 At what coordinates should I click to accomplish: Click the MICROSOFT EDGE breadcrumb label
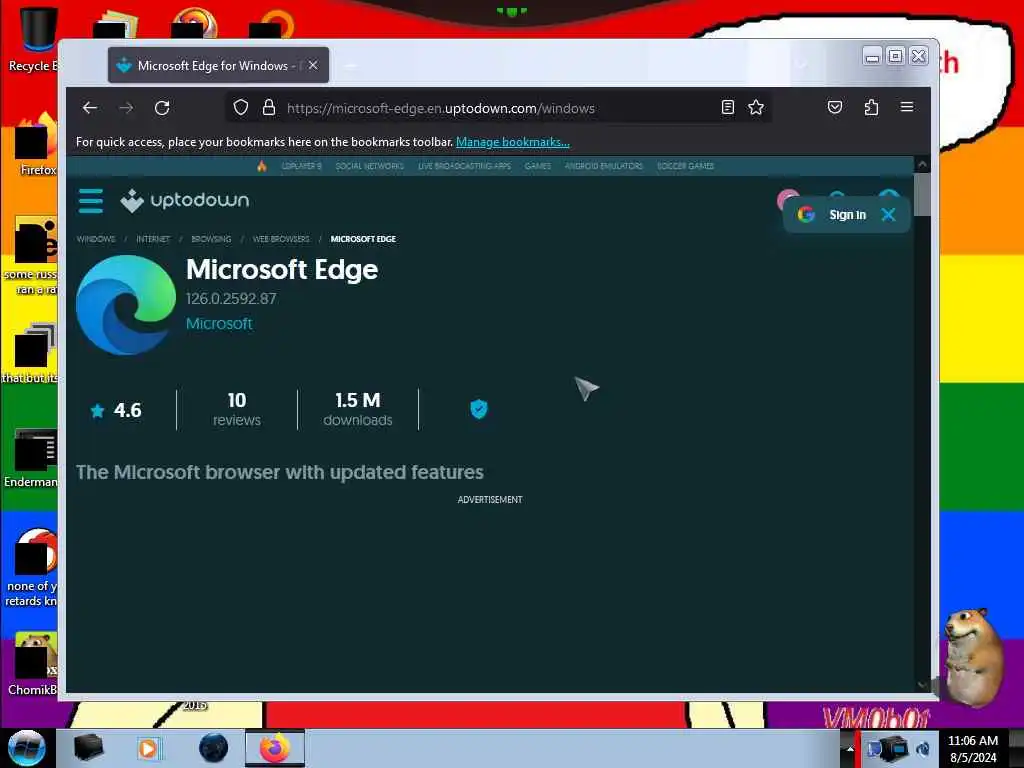(363, 239)
